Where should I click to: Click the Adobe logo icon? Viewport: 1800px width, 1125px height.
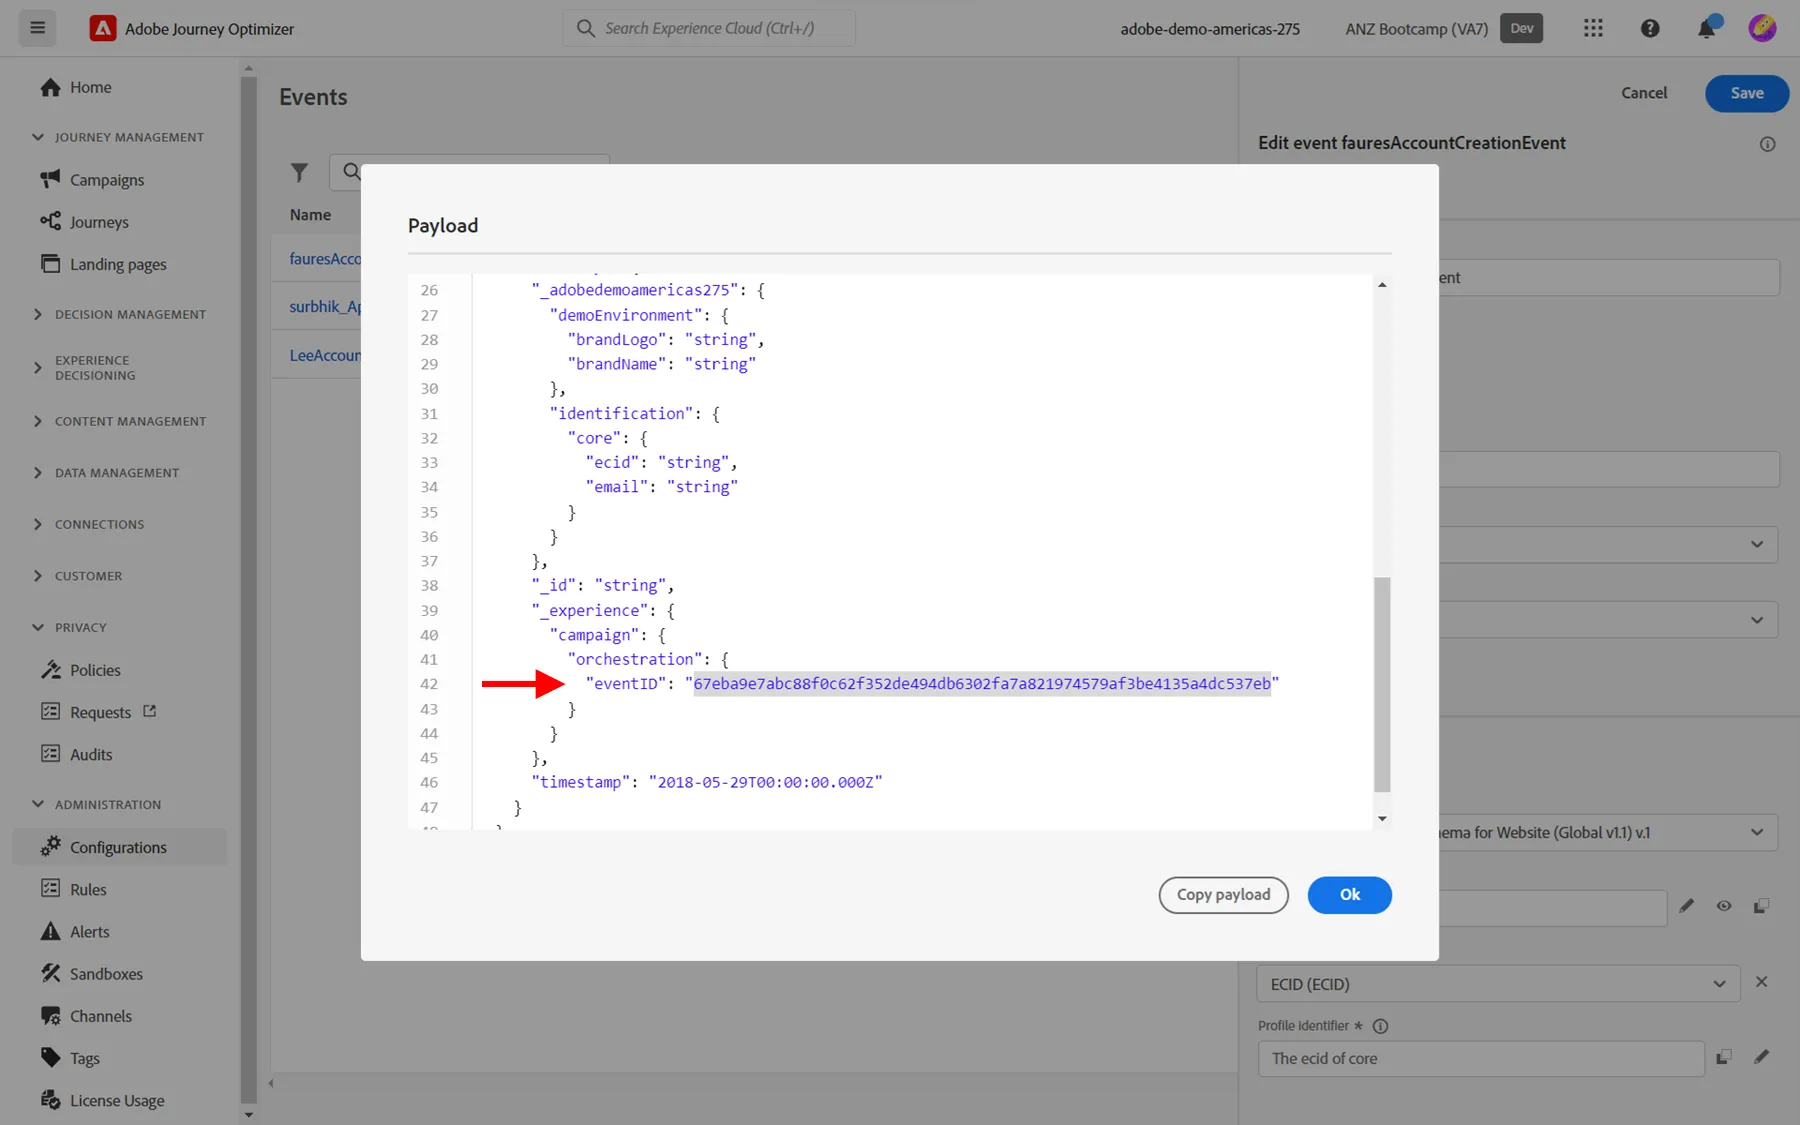point(102,28)
